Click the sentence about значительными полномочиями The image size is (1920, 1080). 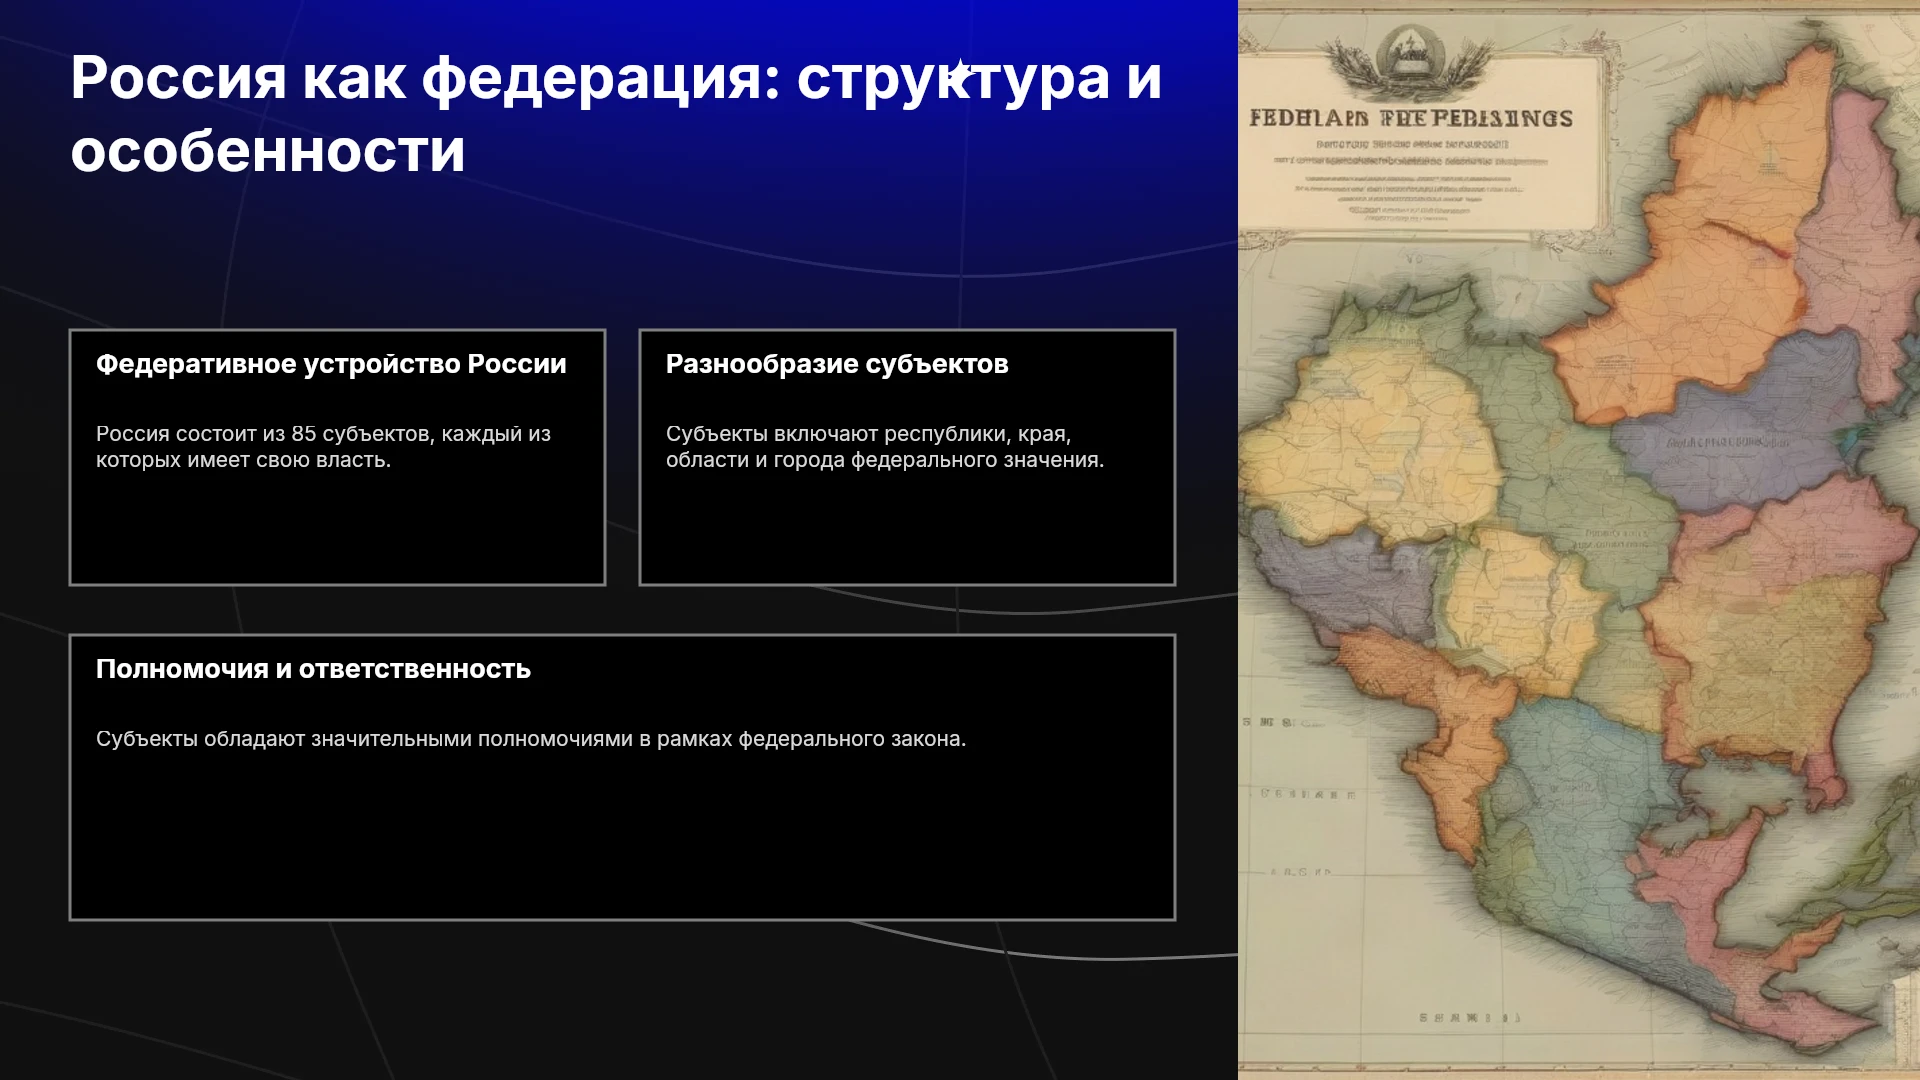pos(531,739)
